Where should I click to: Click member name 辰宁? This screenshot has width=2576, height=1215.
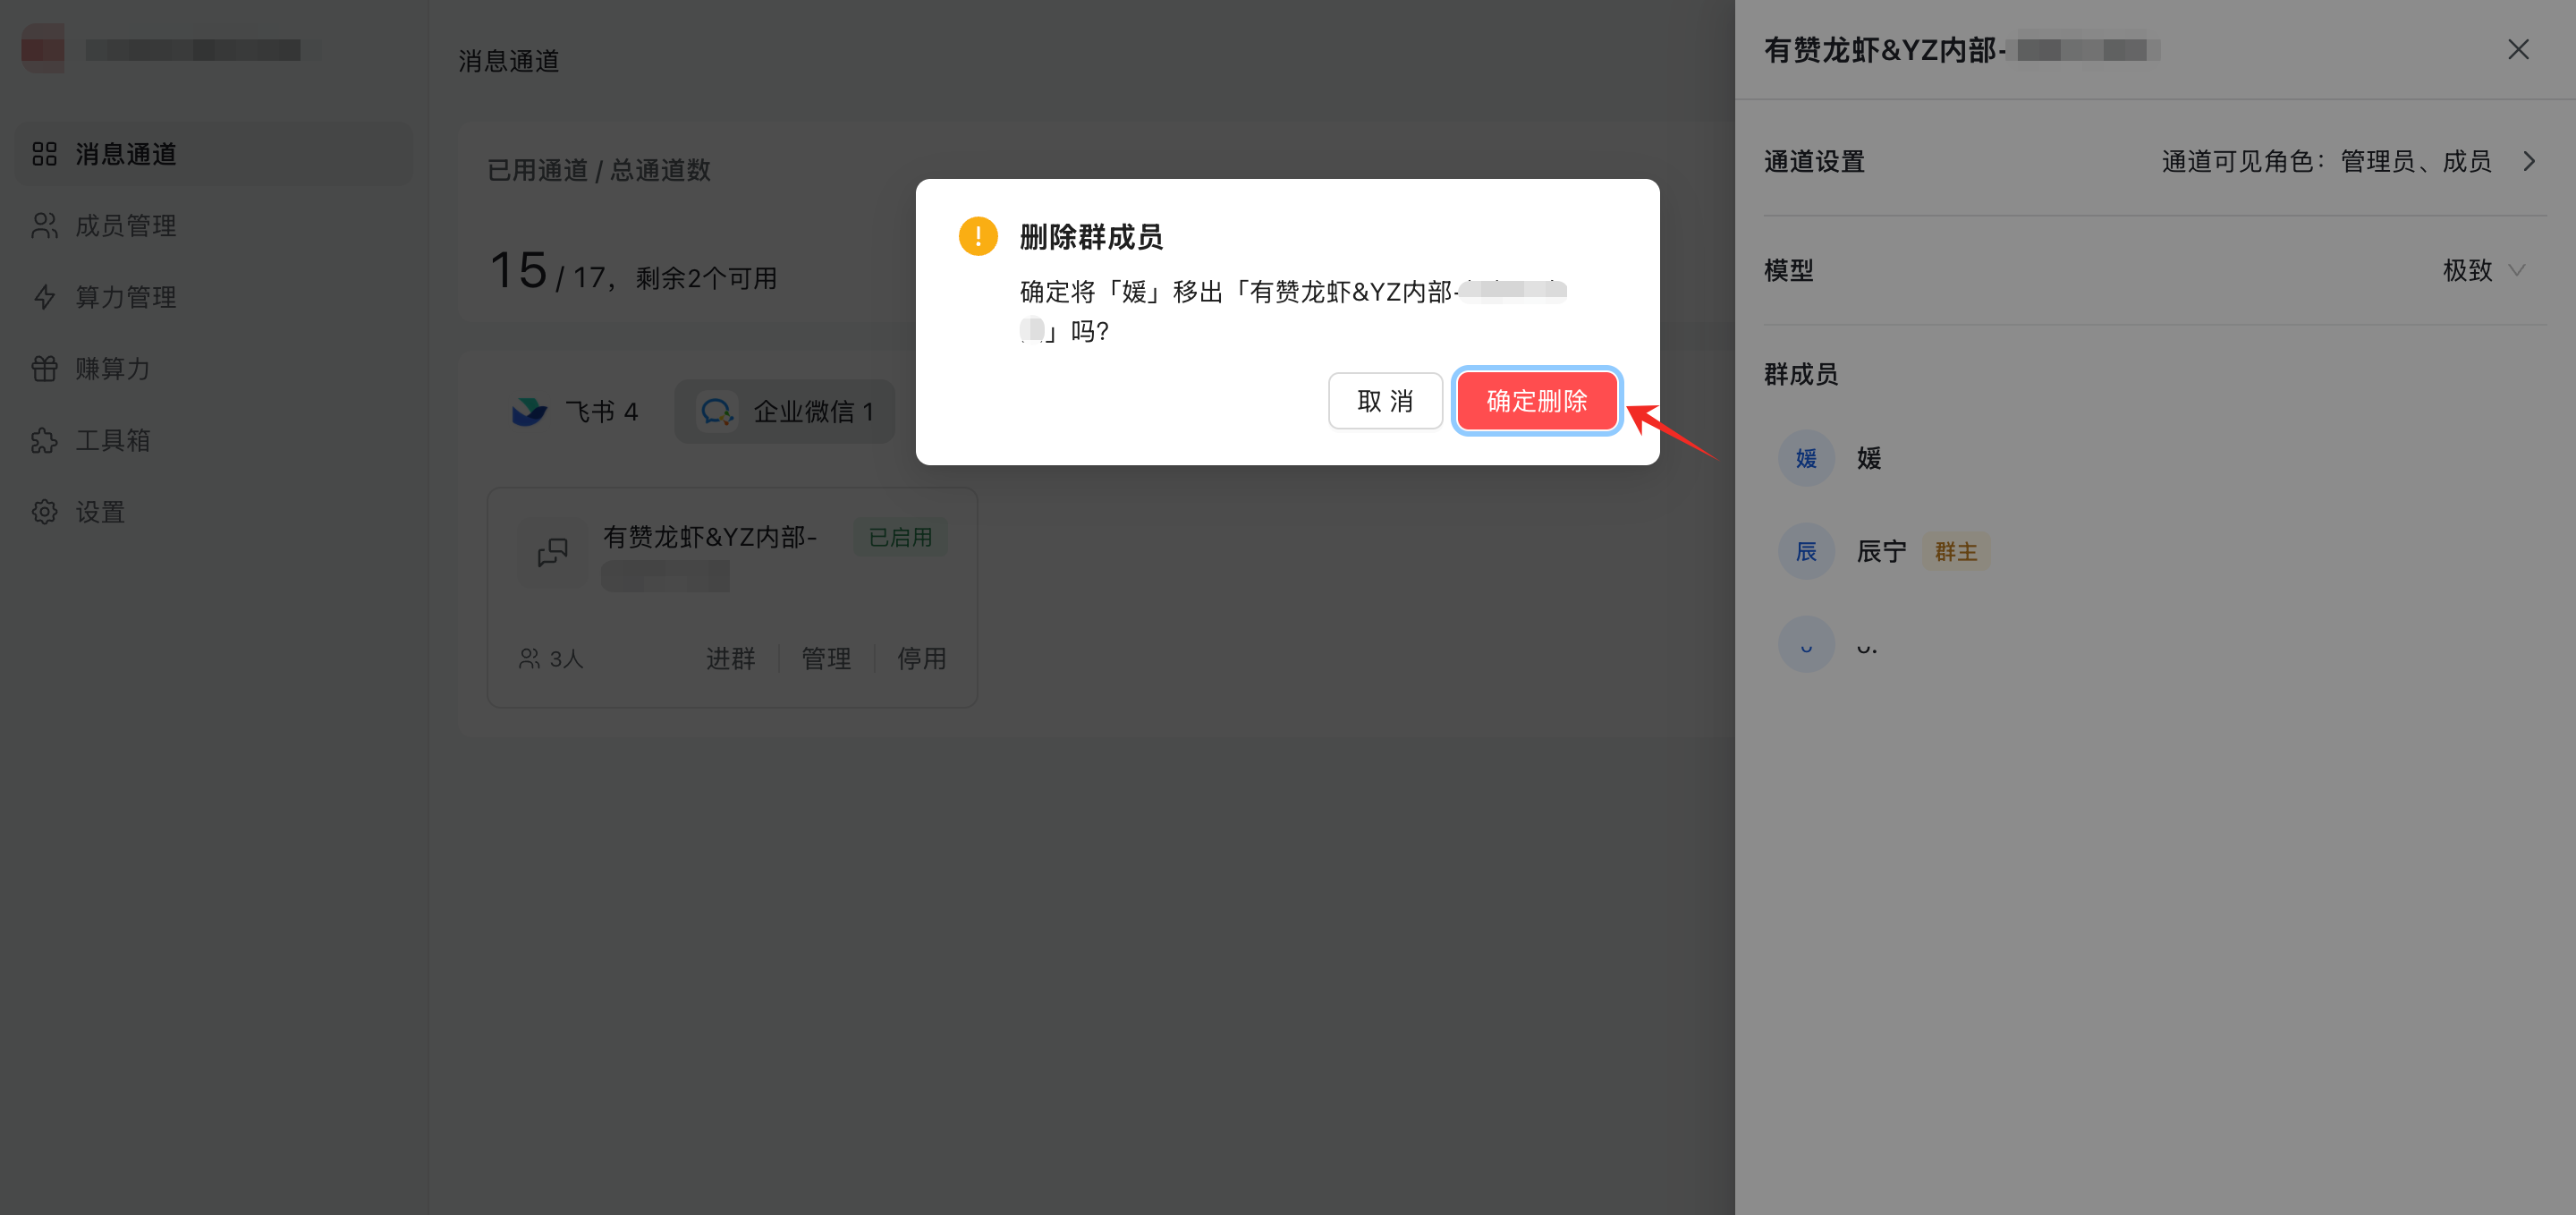coord(1881,552)
